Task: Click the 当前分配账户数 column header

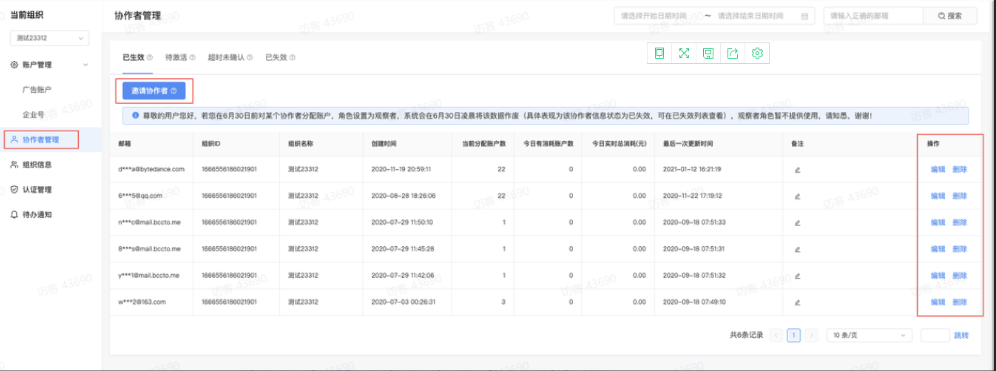Action: (484, 144)
